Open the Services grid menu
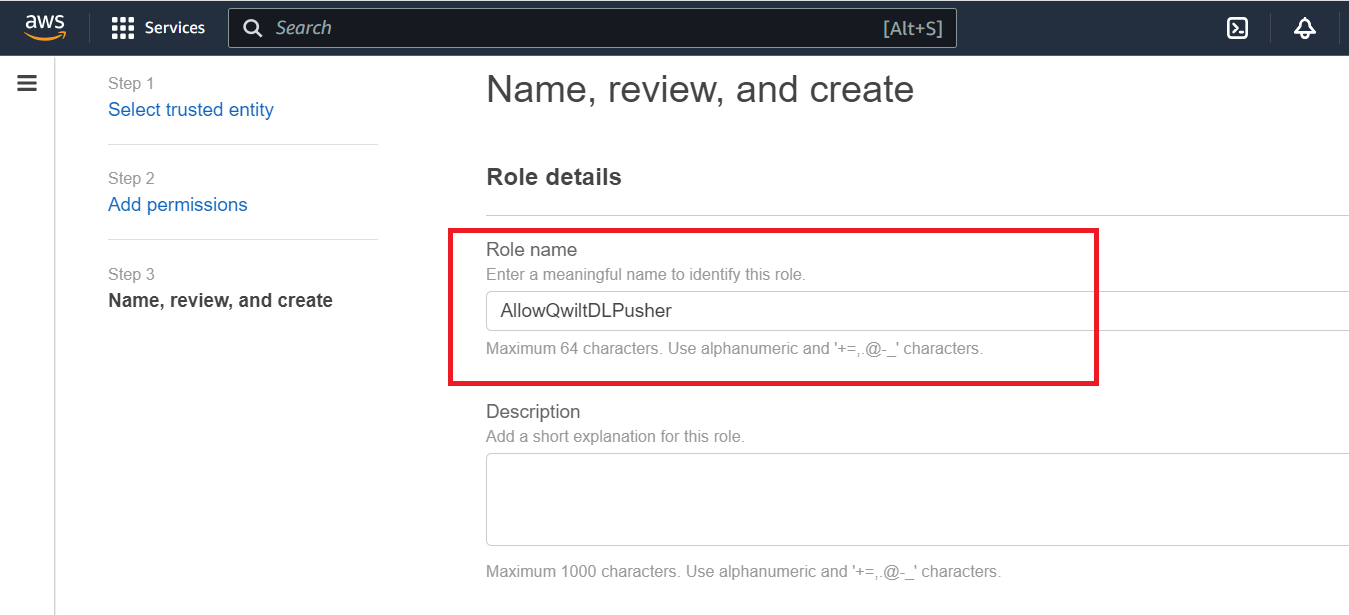Screen dimensions: 1349x615 (123, 28)
